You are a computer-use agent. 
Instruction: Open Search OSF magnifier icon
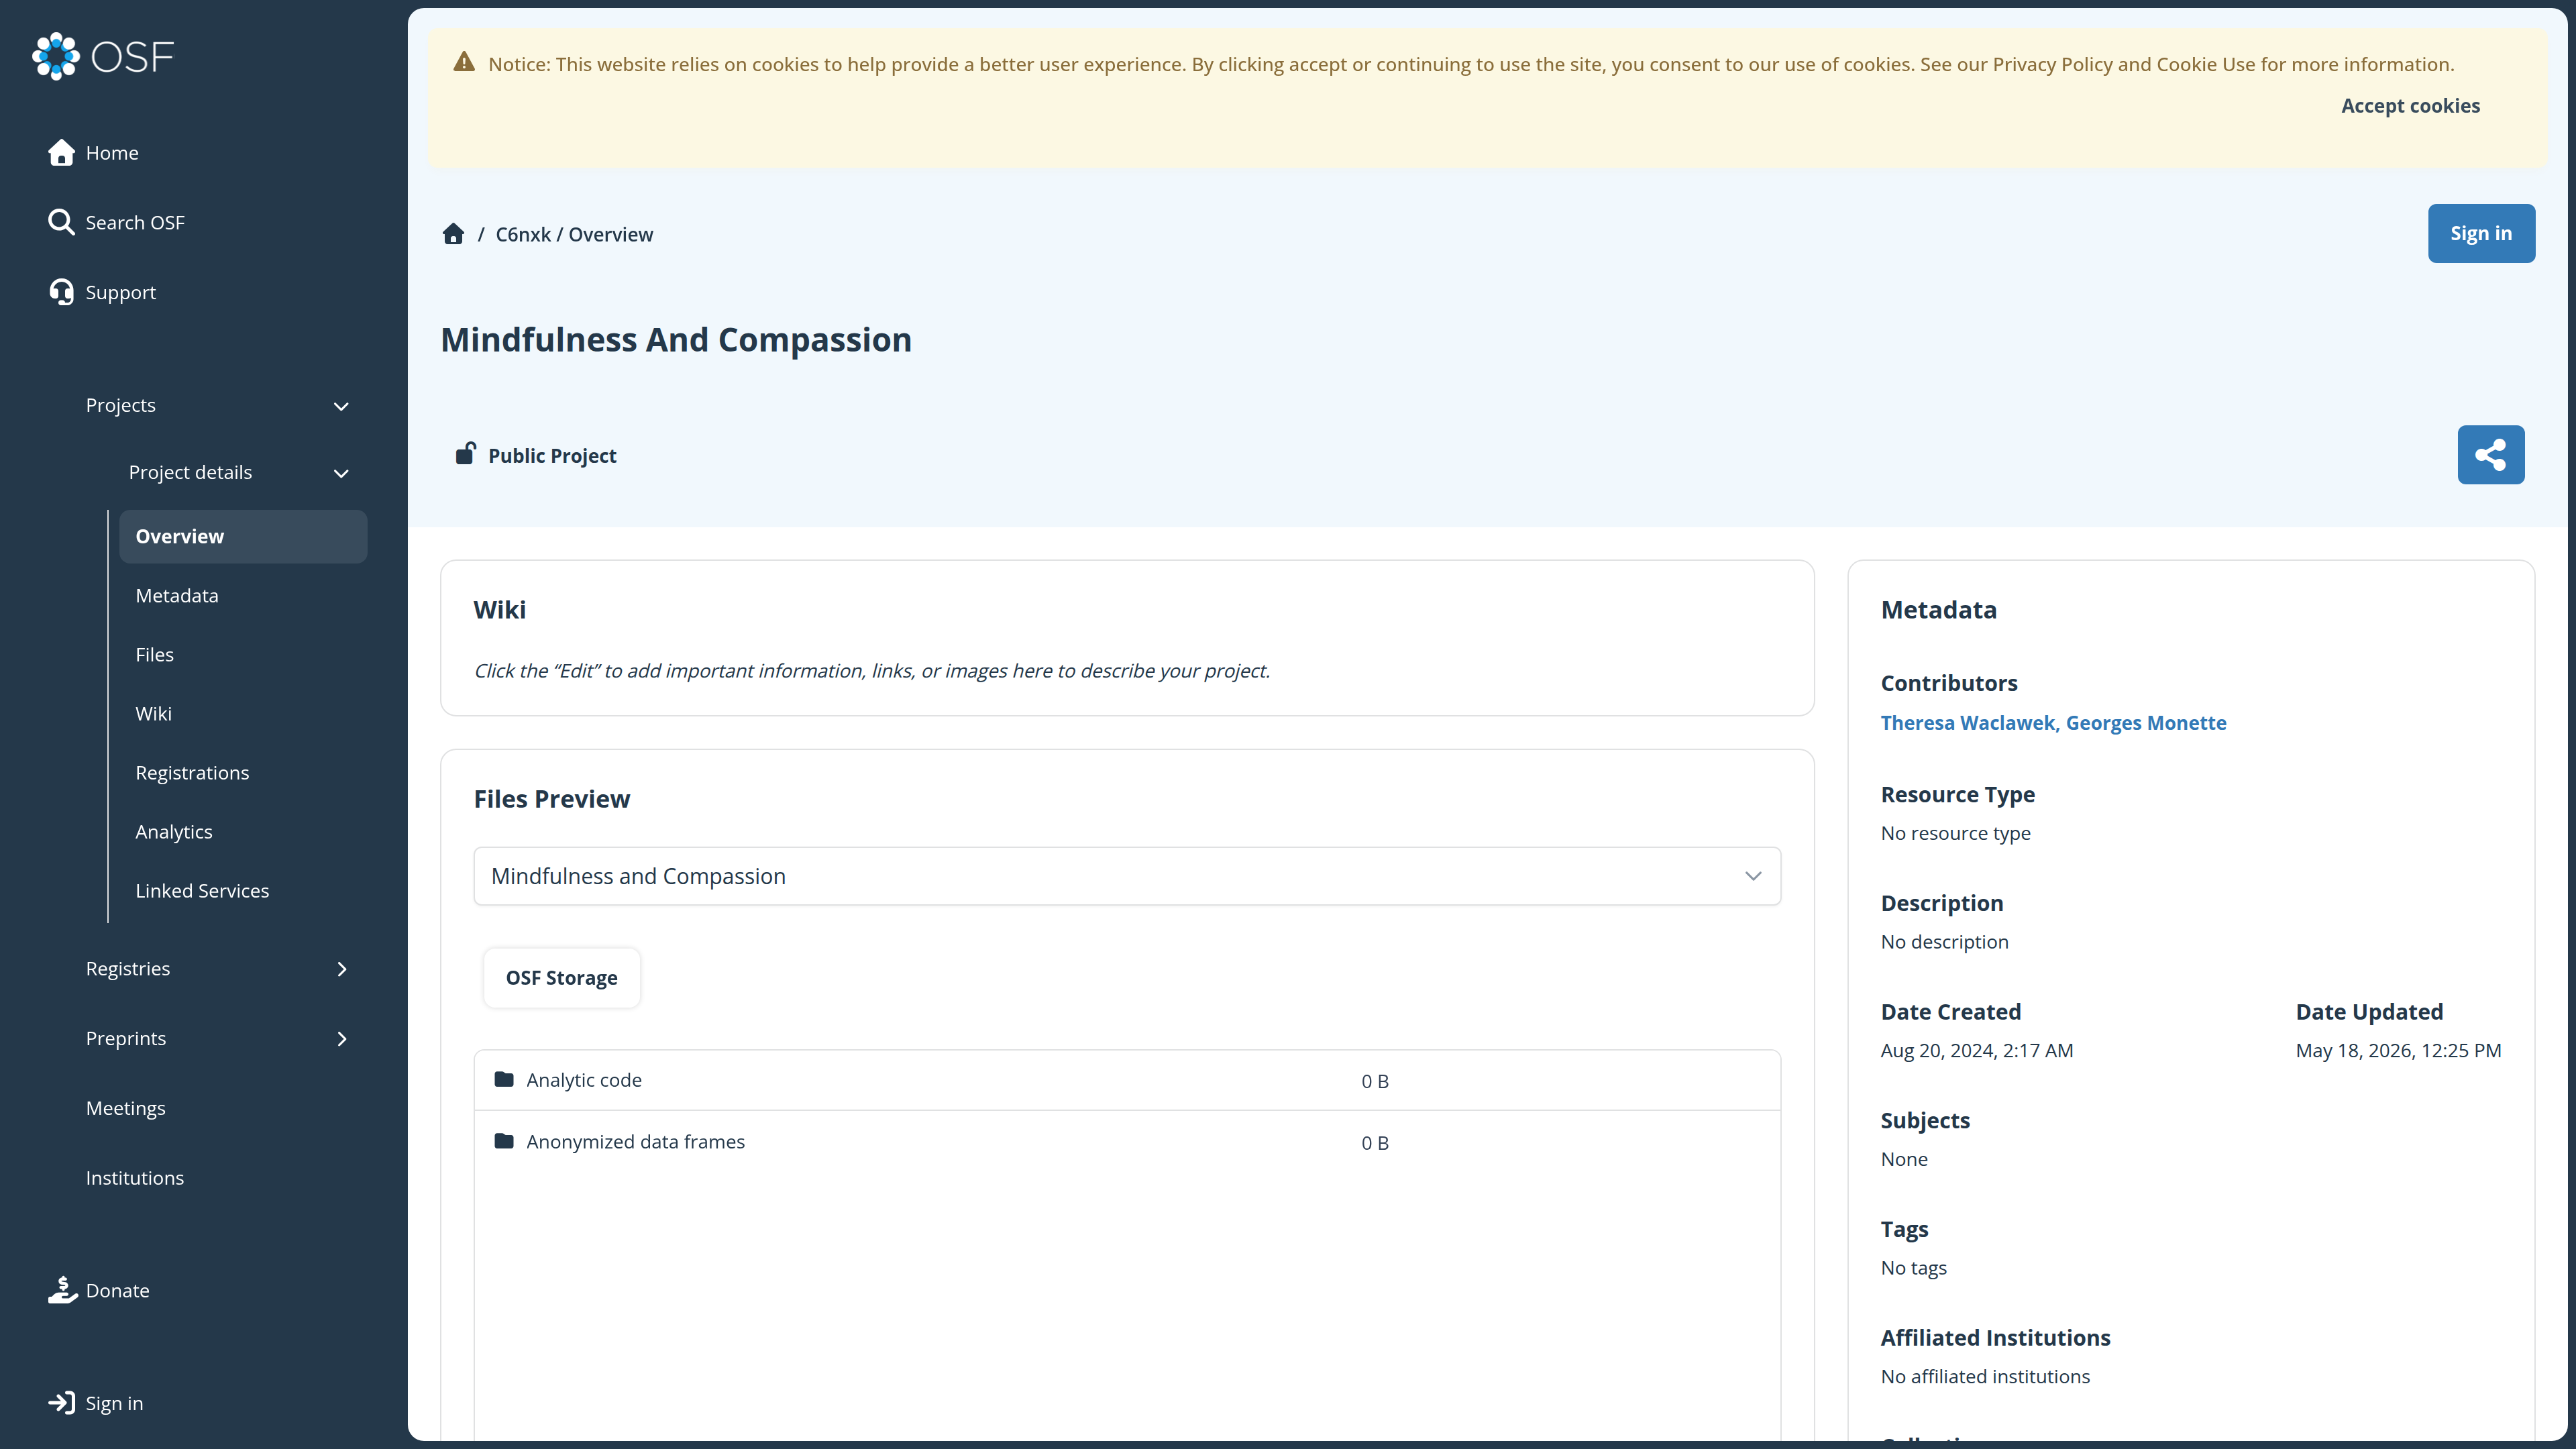click(x=61, y=222)
